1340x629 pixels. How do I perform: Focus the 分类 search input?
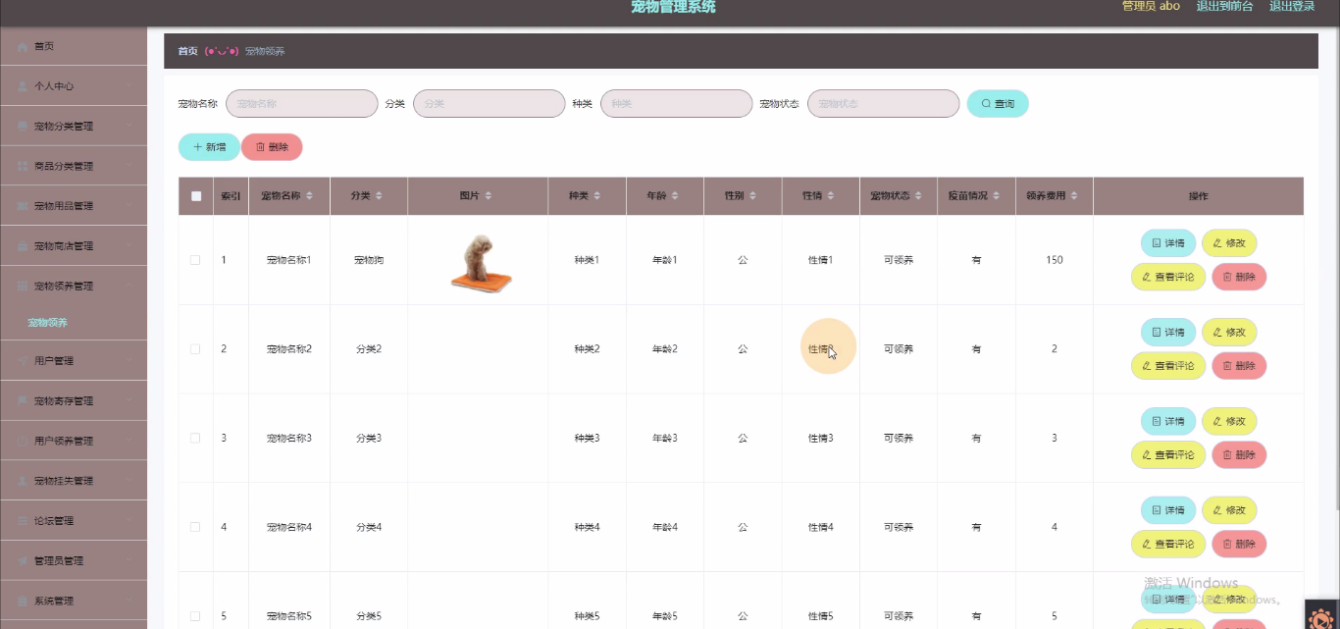point(489,103)
